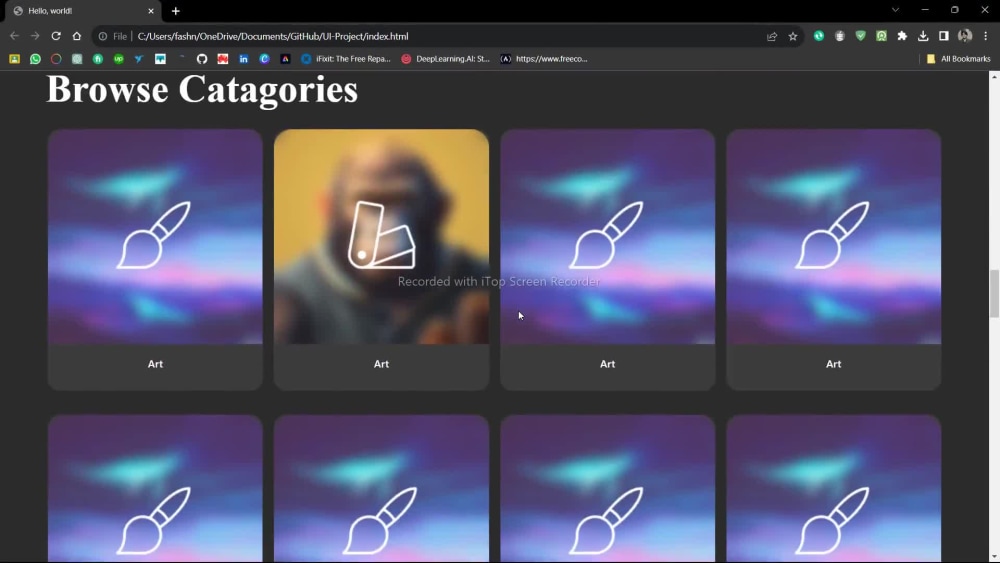Click the third top-row Art card image

[x=607, y=237]
